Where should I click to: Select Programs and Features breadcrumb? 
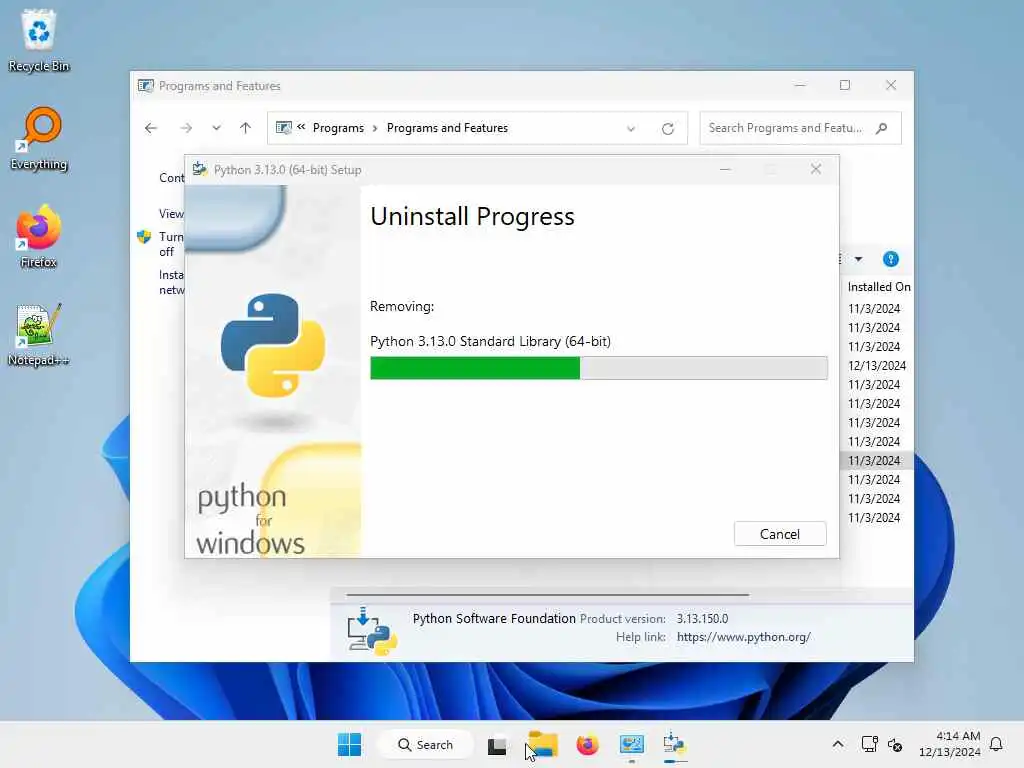pos(447,128)
